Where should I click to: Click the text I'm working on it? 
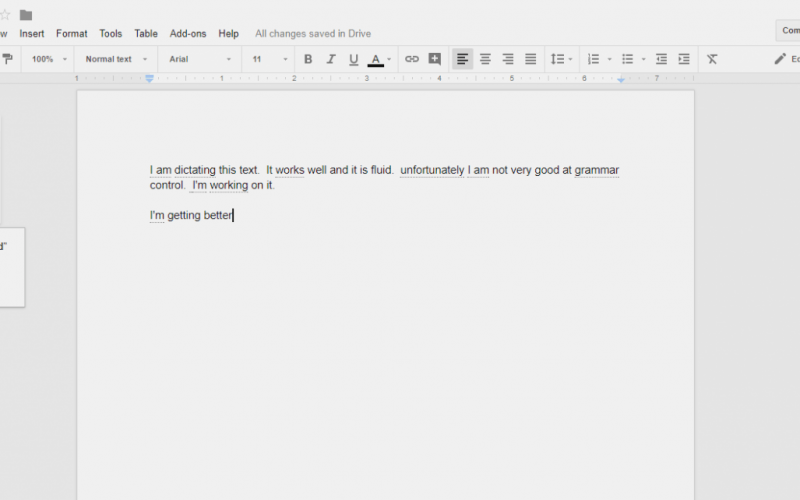(x=233, y=185)
